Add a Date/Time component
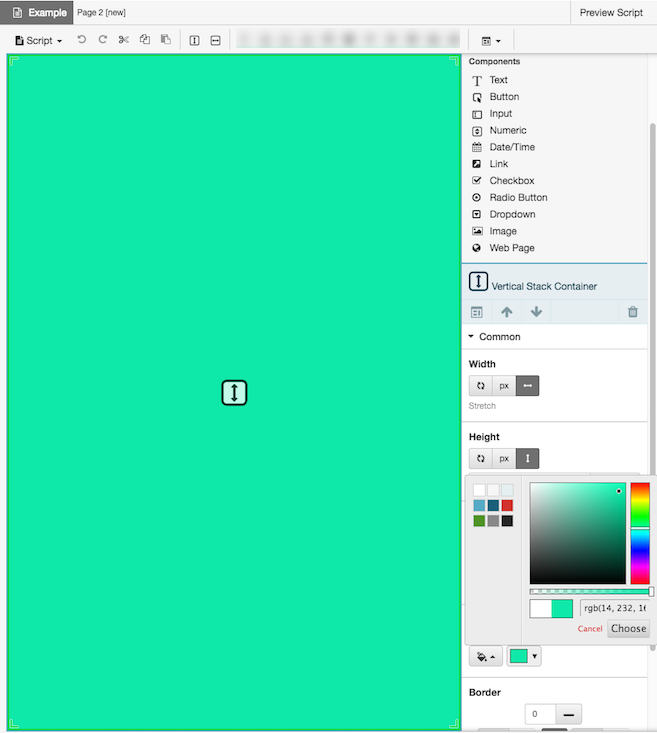Image resolution: width=657 pixels, height=733 pixels. (512, 147)
